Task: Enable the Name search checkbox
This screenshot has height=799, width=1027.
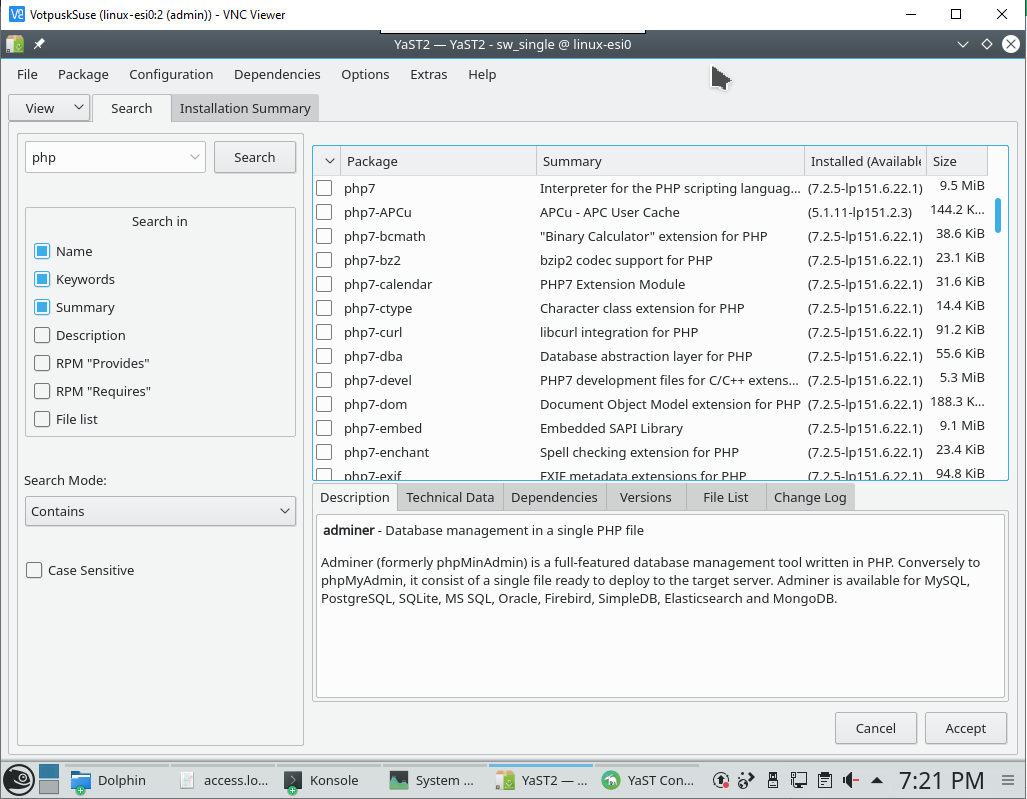Action: 42,251
